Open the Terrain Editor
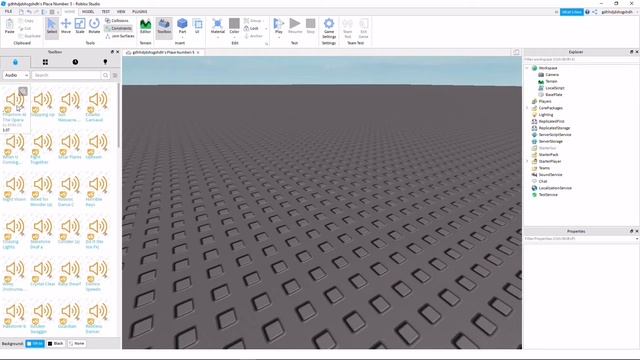 coord(145,27)
